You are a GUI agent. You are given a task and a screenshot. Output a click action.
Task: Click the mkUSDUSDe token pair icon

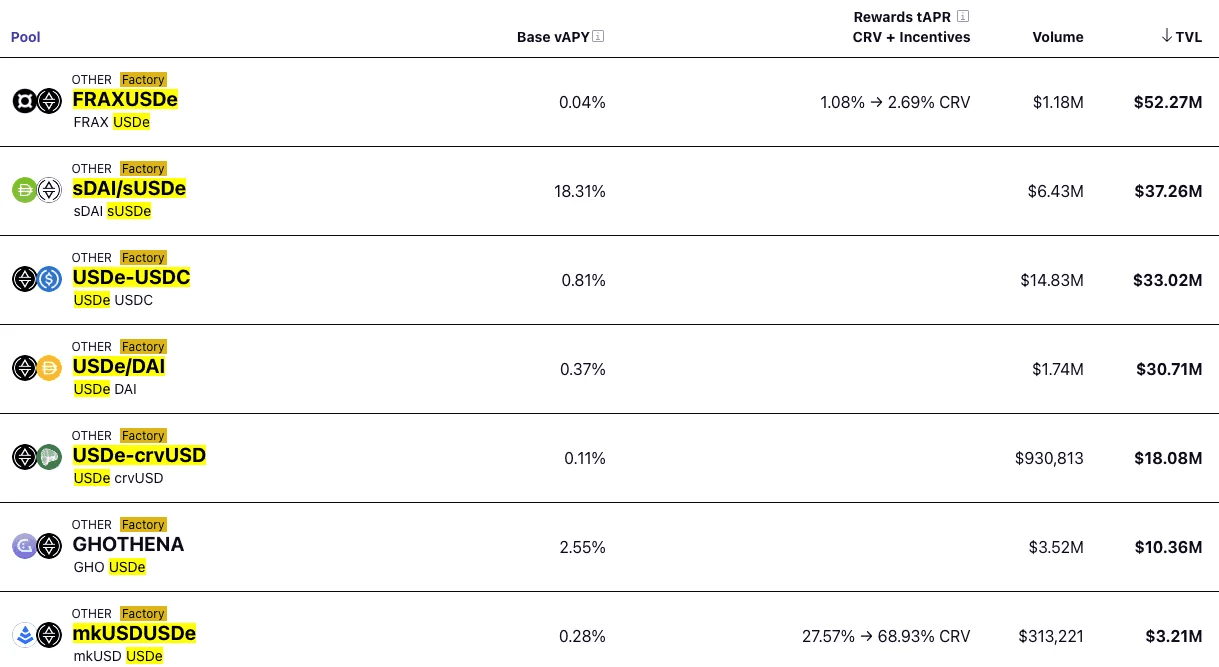point(37,635)
